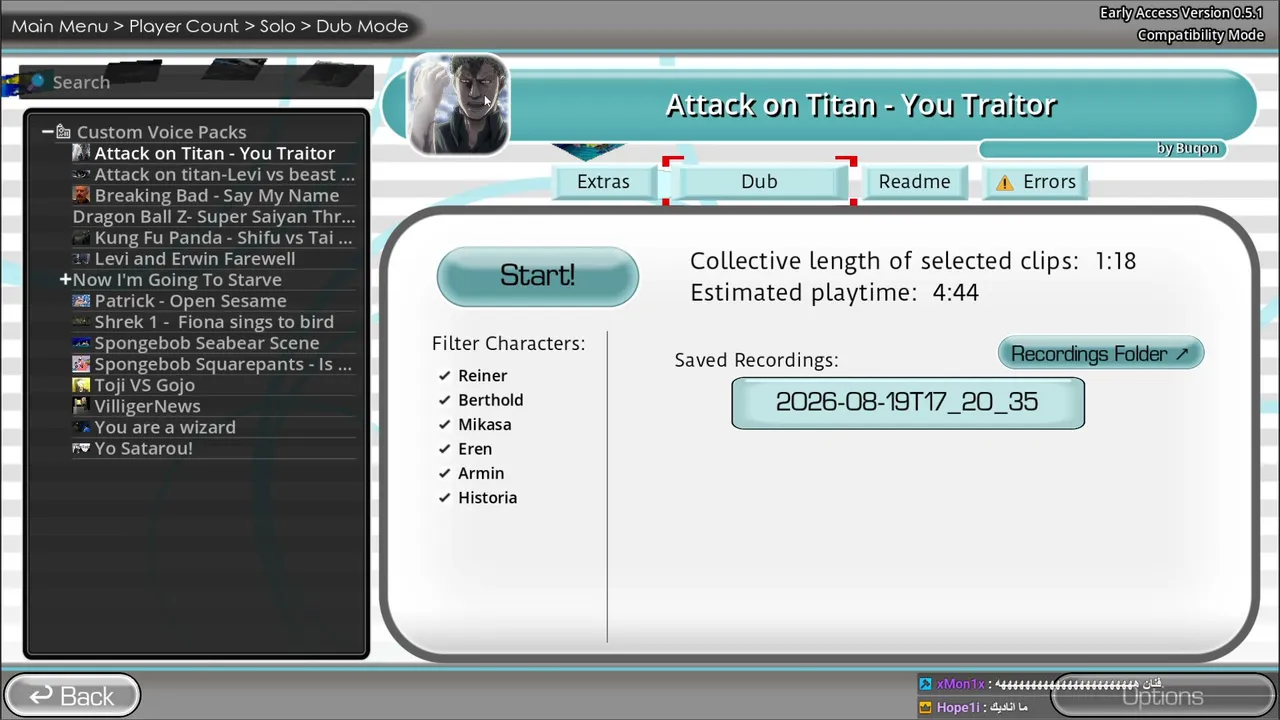
Task: Click the Breaking Bad pack thumbnail icon
Action: [81, 195]
